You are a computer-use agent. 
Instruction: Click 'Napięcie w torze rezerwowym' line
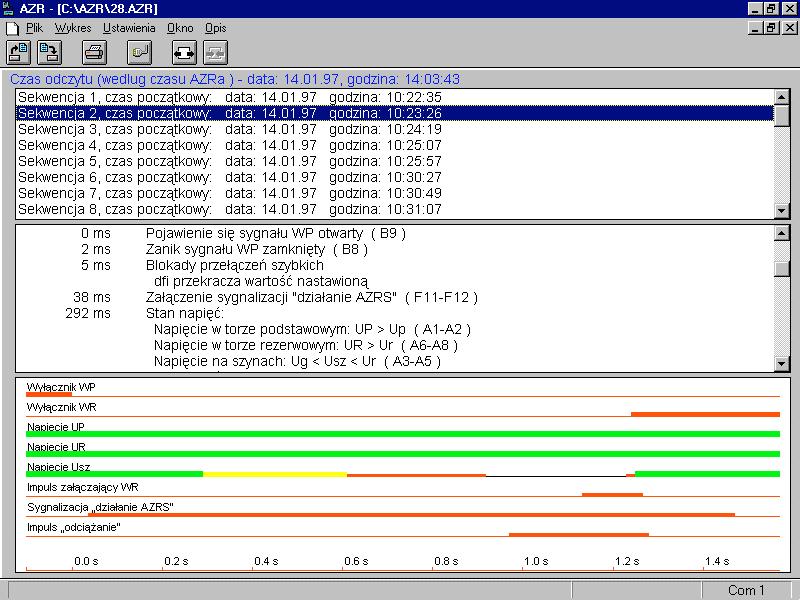[x=306, y=345]
